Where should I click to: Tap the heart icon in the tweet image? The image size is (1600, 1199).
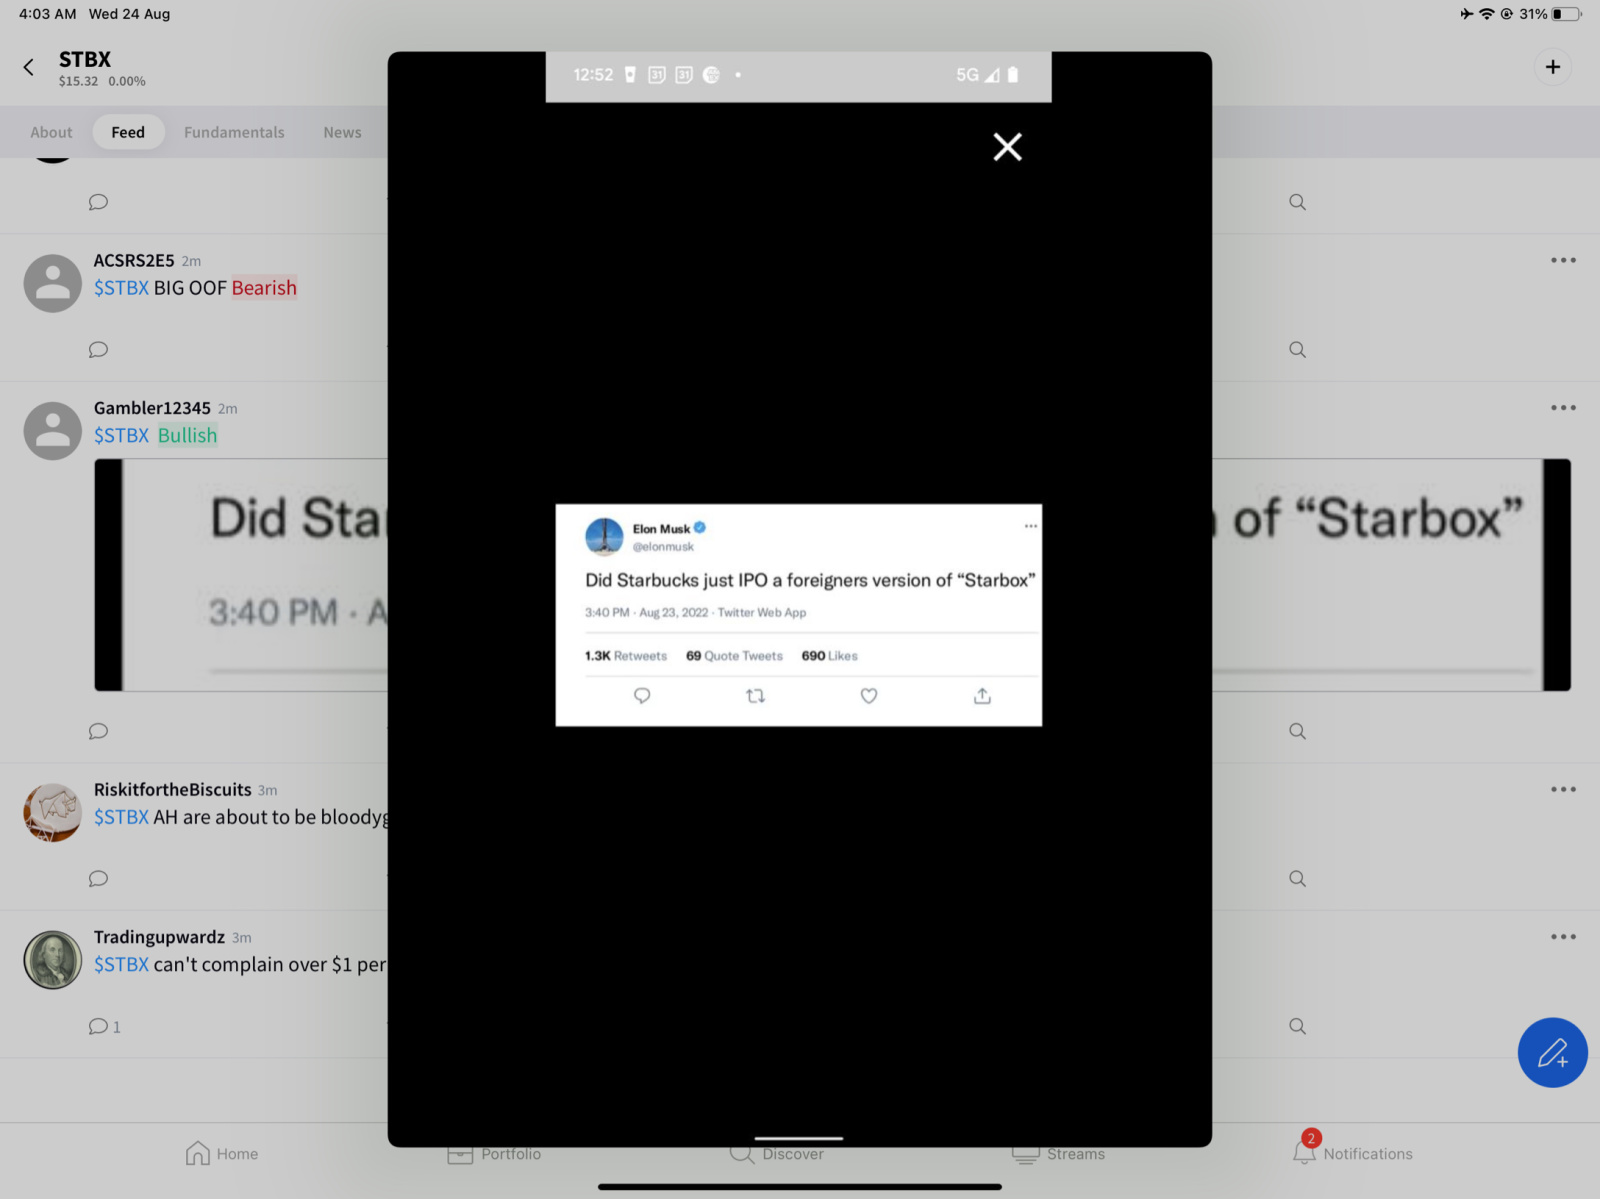869,696
